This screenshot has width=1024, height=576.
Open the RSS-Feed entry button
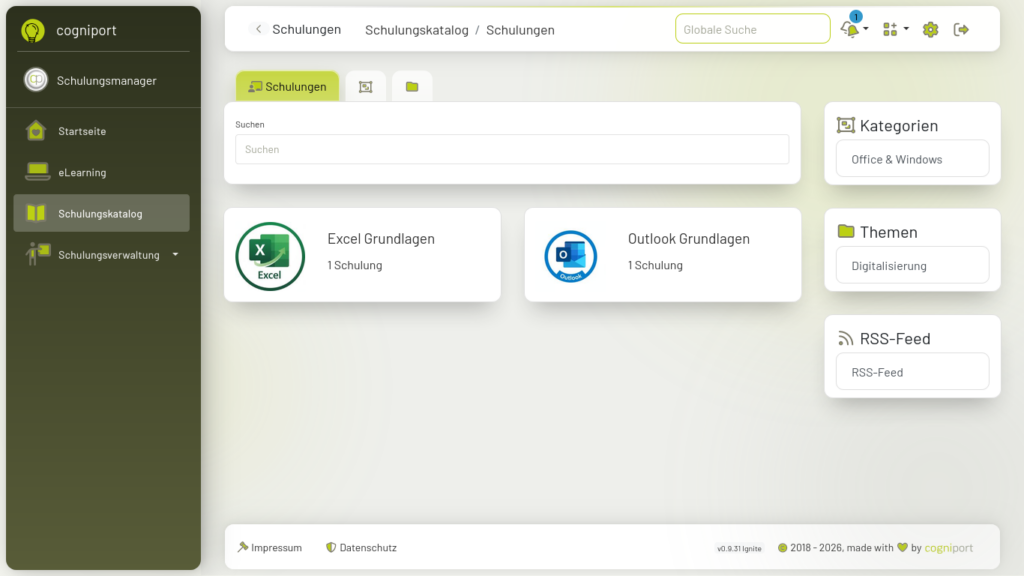click(x=912, y=372)
